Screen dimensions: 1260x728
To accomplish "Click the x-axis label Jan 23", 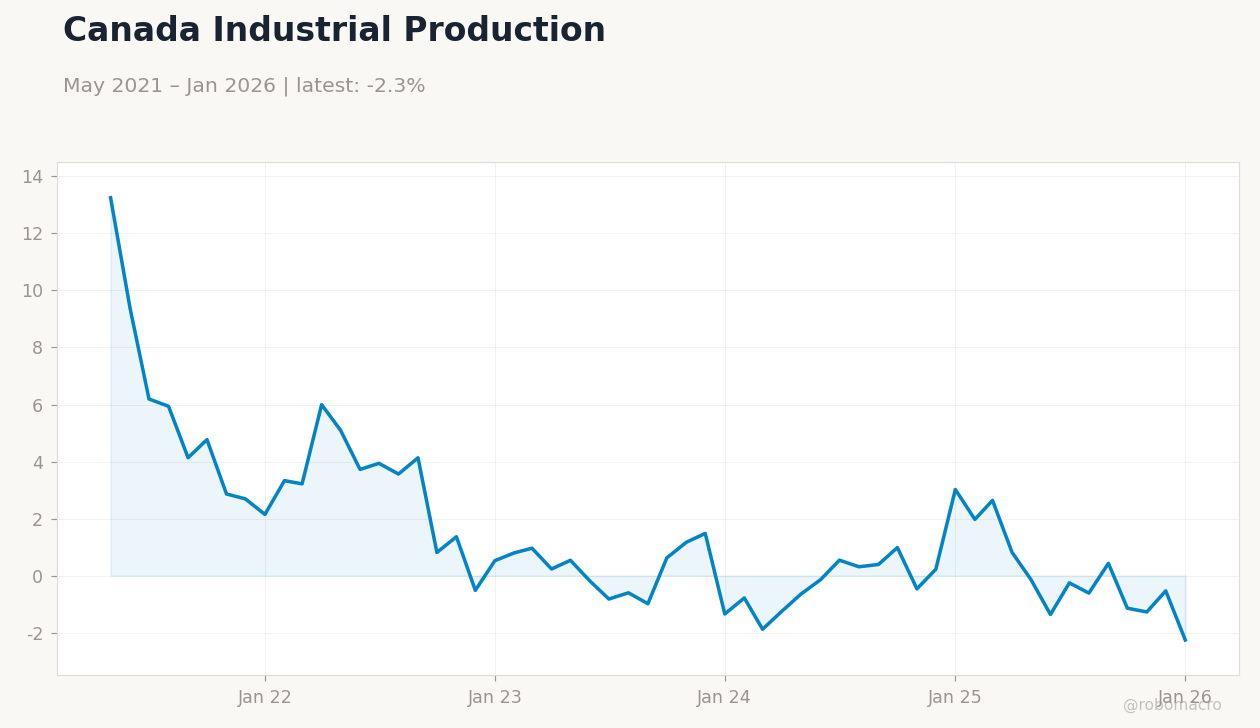I will coord(495,698).
